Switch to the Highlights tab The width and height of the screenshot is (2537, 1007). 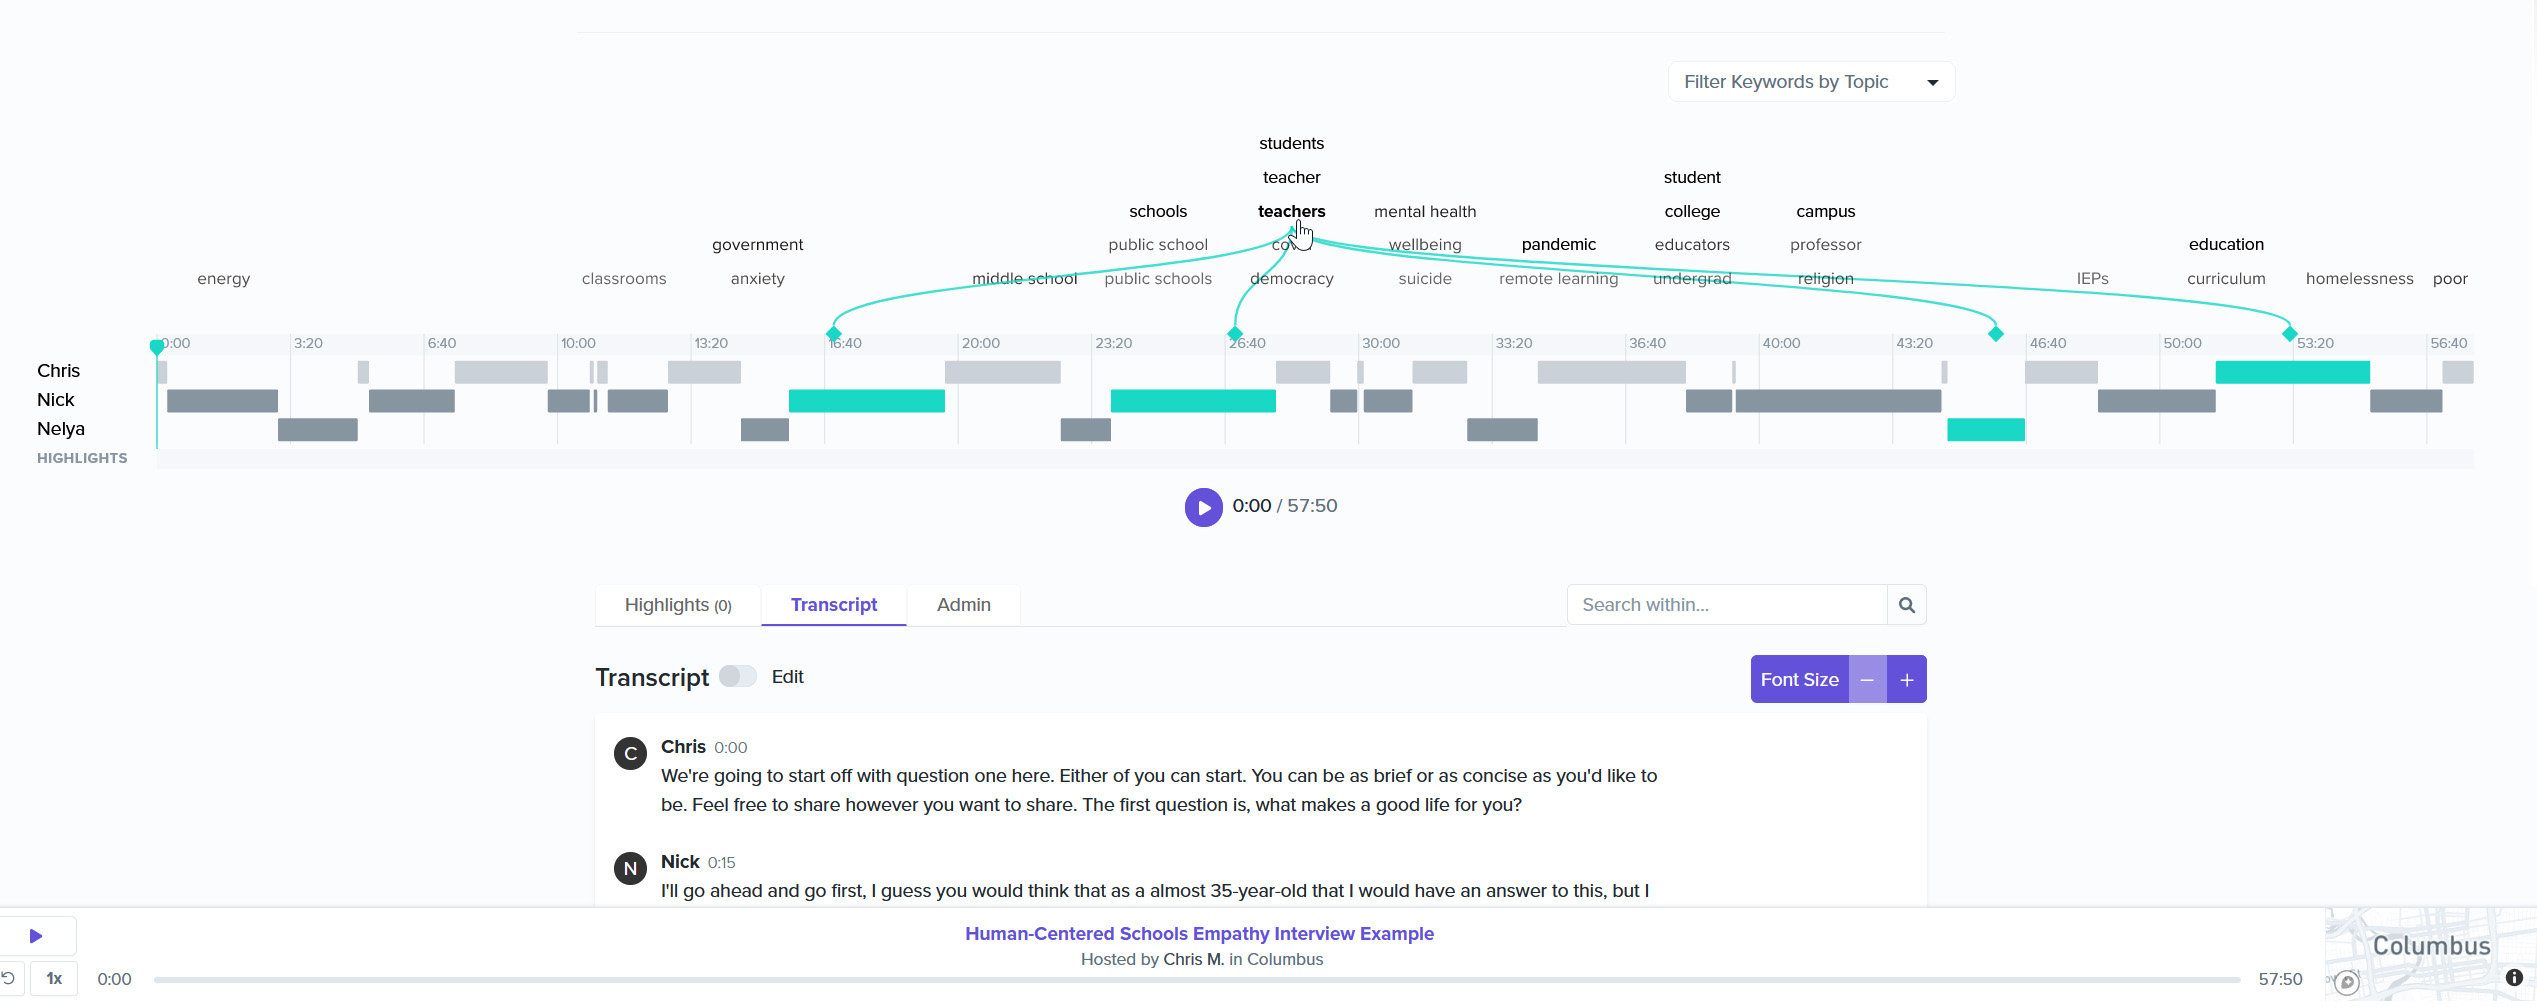coord(678,605)
